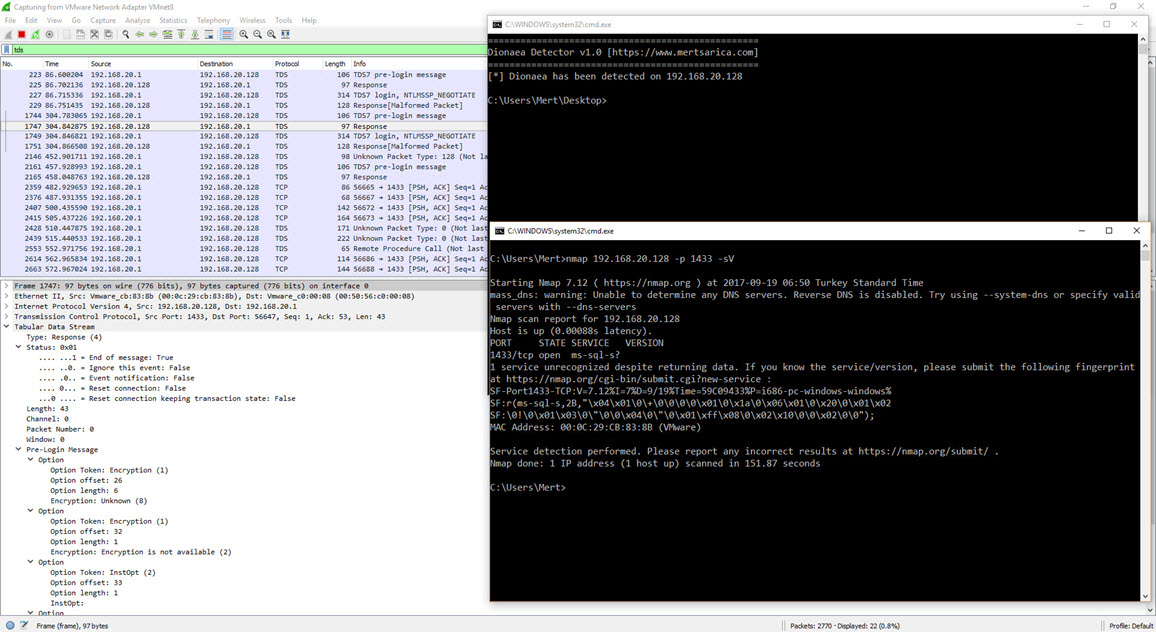Expand the Ethernet II details row
1156x632 pixels.
[x=7, y=296]
